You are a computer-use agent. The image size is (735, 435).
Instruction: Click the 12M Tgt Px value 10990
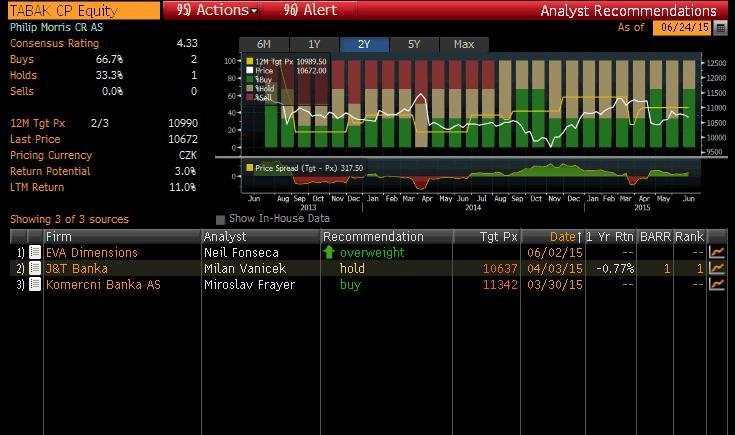[x=183, y=123]
